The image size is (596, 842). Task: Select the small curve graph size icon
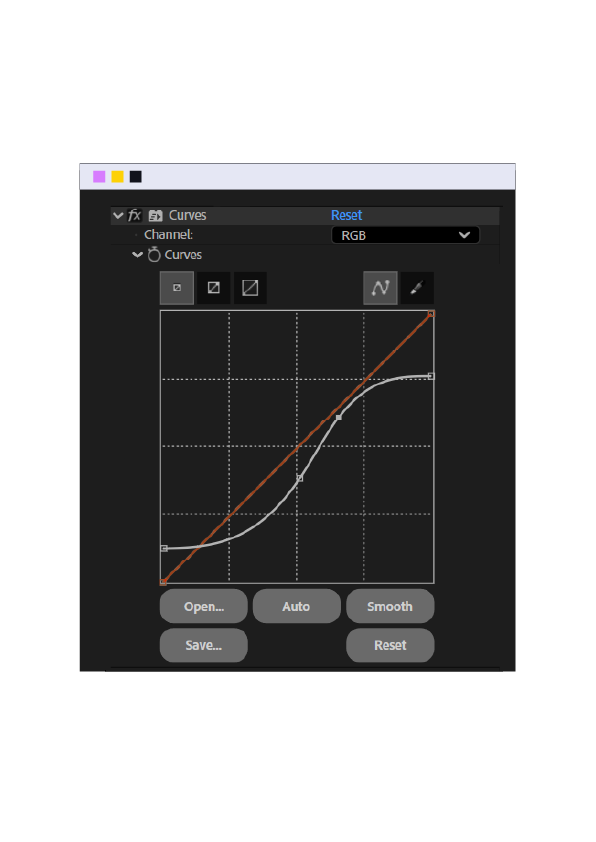pos(177,288)
